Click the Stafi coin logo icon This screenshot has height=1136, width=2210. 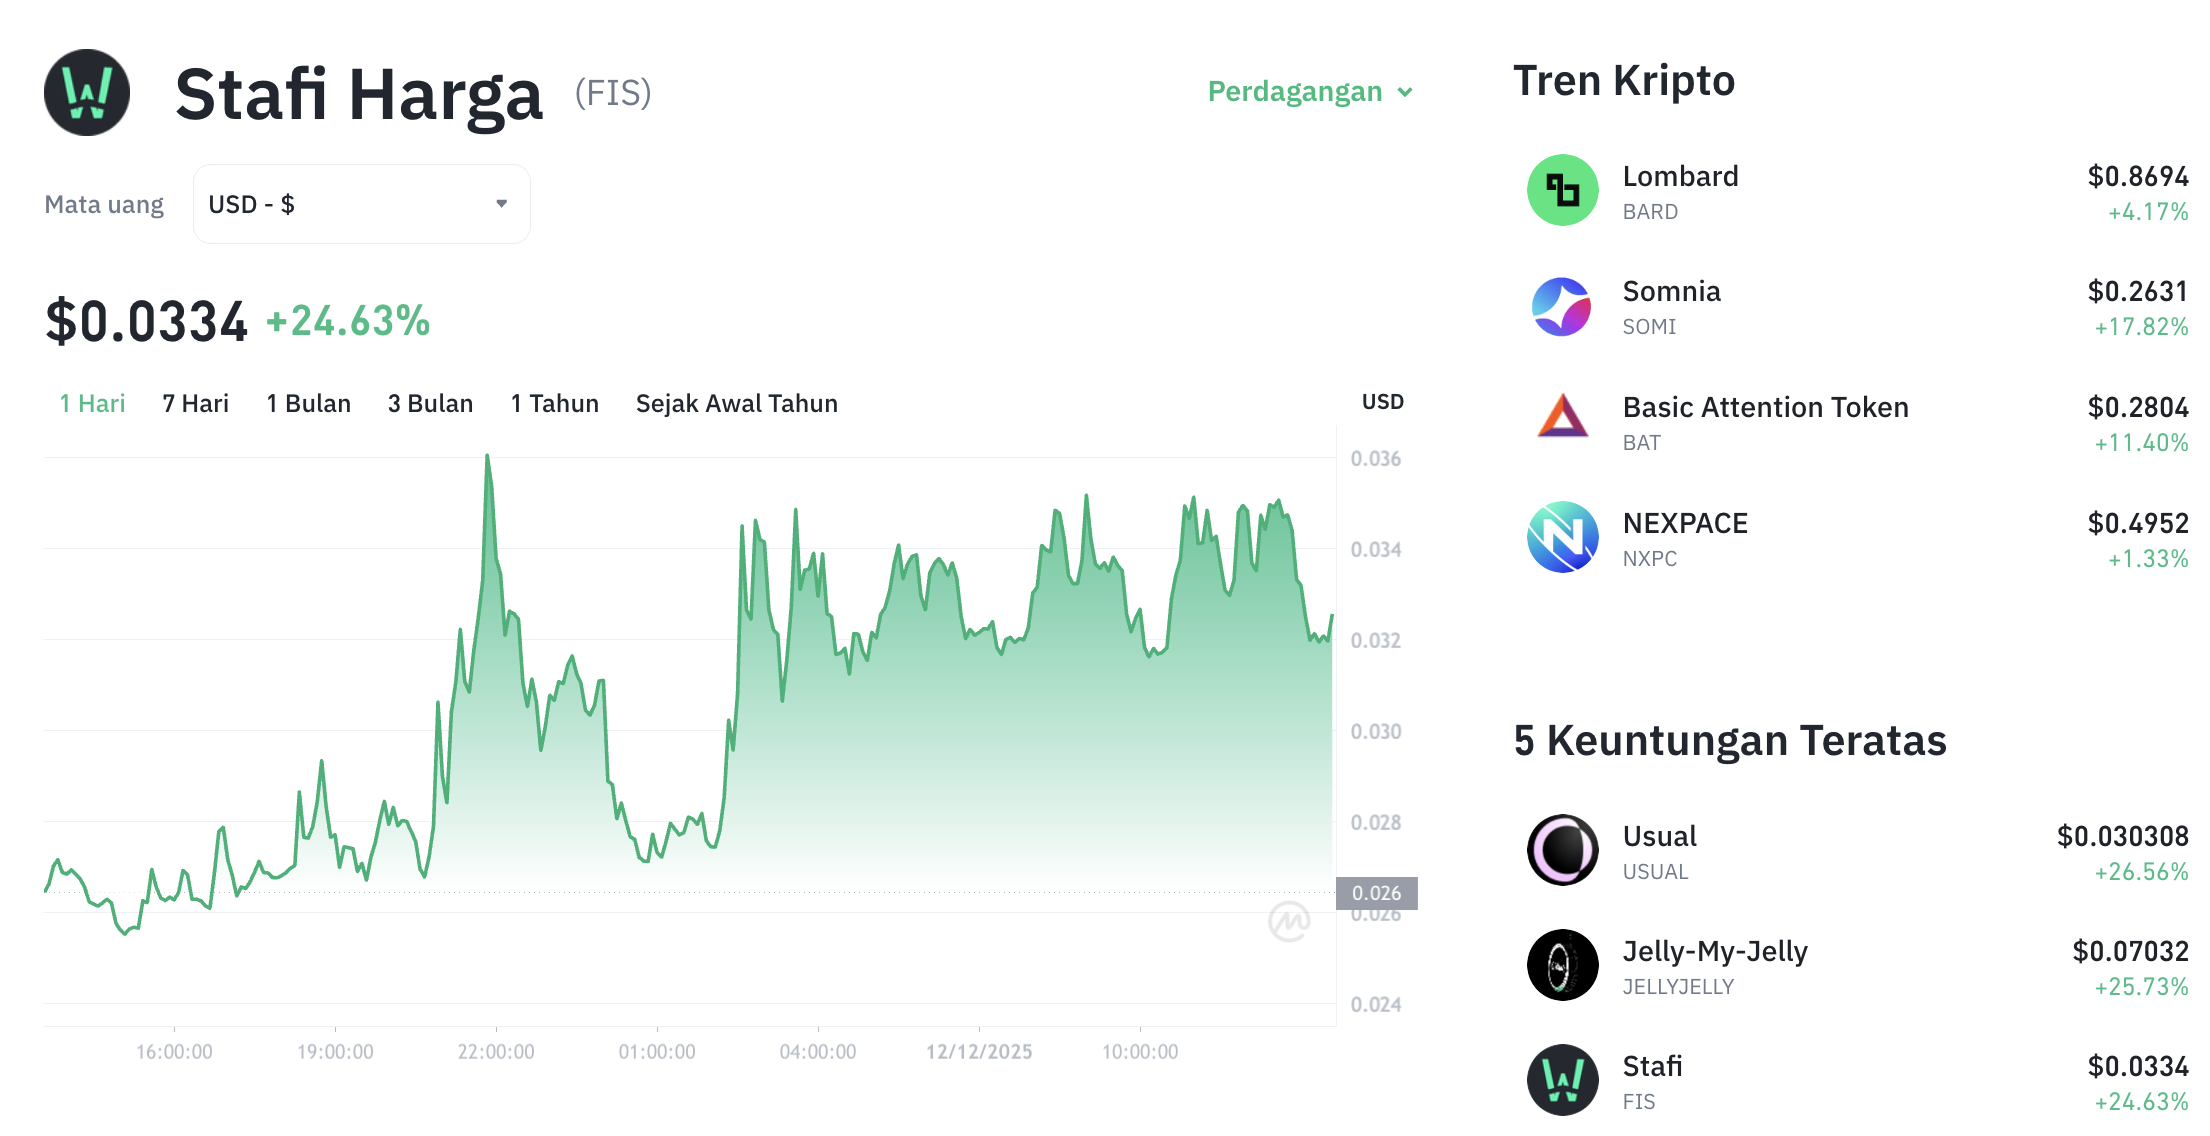point(86,92)
